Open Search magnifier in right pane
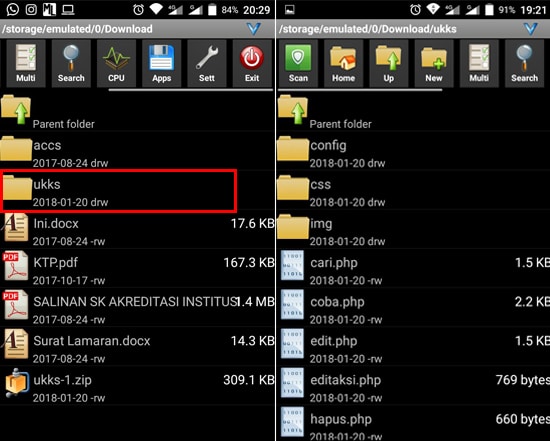Viewport: 550px width, 441px height. click(524, 64)
